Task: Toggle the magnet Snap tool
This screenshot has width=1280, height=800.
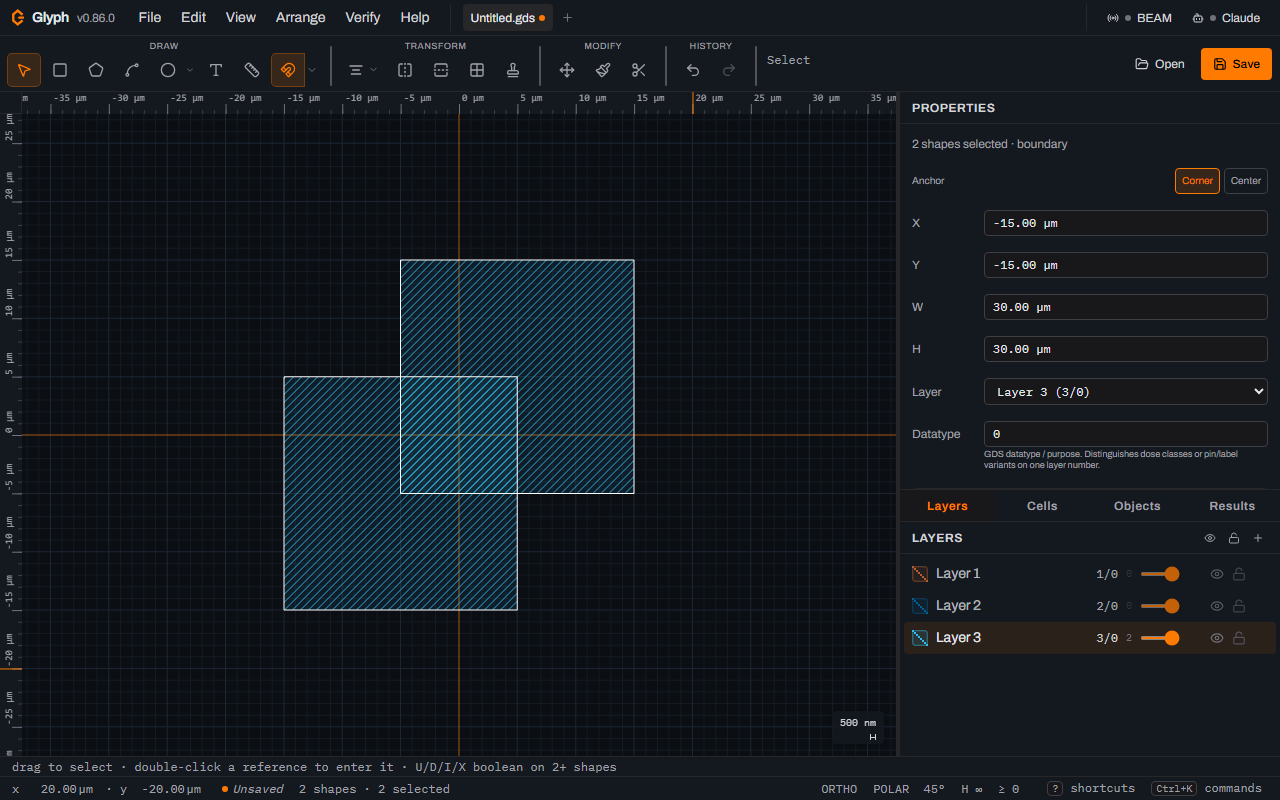Action: click(x=288, y=70)
